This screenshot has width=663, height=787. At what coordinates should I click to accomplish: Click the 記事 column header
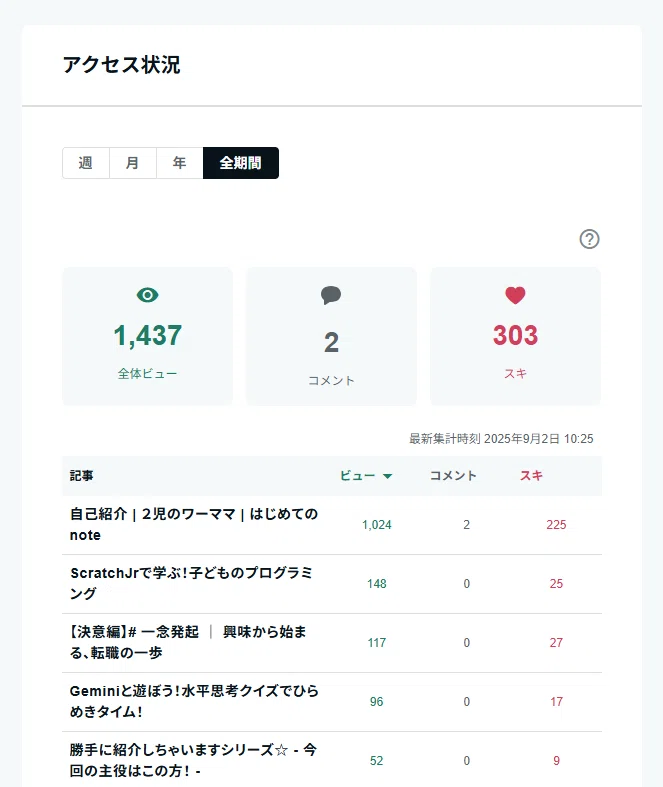[x=81, y=475]
